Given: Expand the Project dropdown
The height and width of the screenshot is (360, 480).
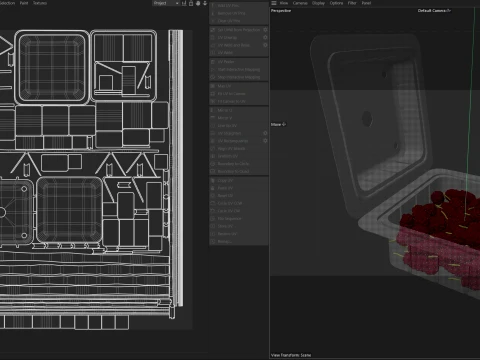Looking at the screenshot, I should [x=166, y=3].
